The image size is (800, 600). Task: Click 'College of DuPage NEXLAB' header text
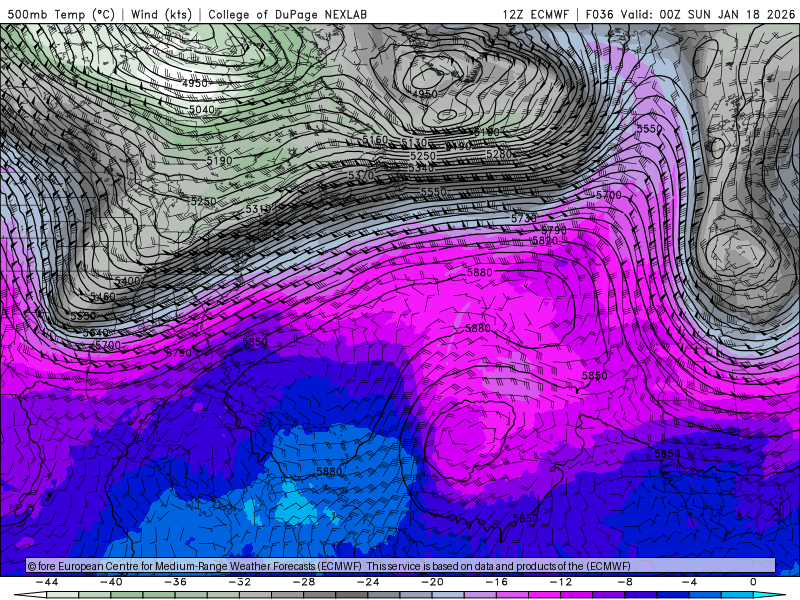click(287, 14)
